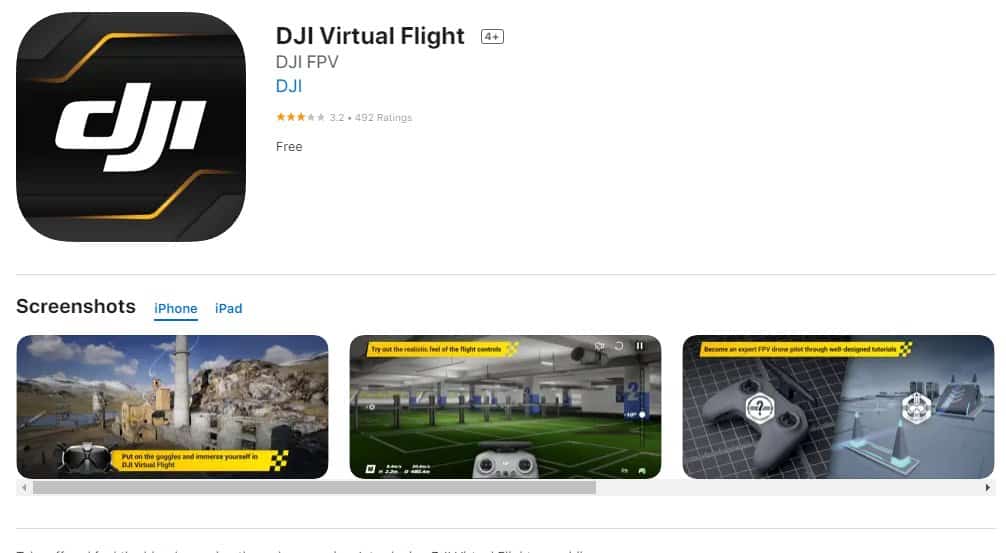
Task: Click the right scroll arrow of screenshots
Action: (987, 488)
